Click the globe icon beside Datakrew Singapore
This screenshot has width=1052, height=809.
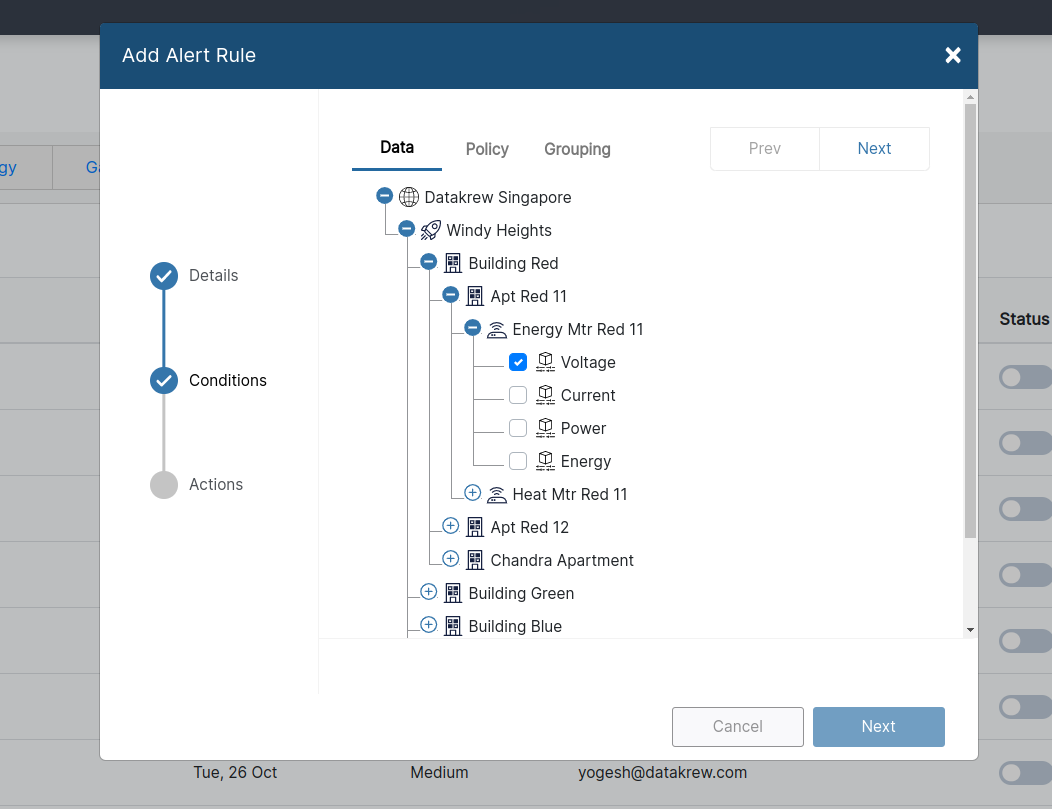[x=408, y=197]
